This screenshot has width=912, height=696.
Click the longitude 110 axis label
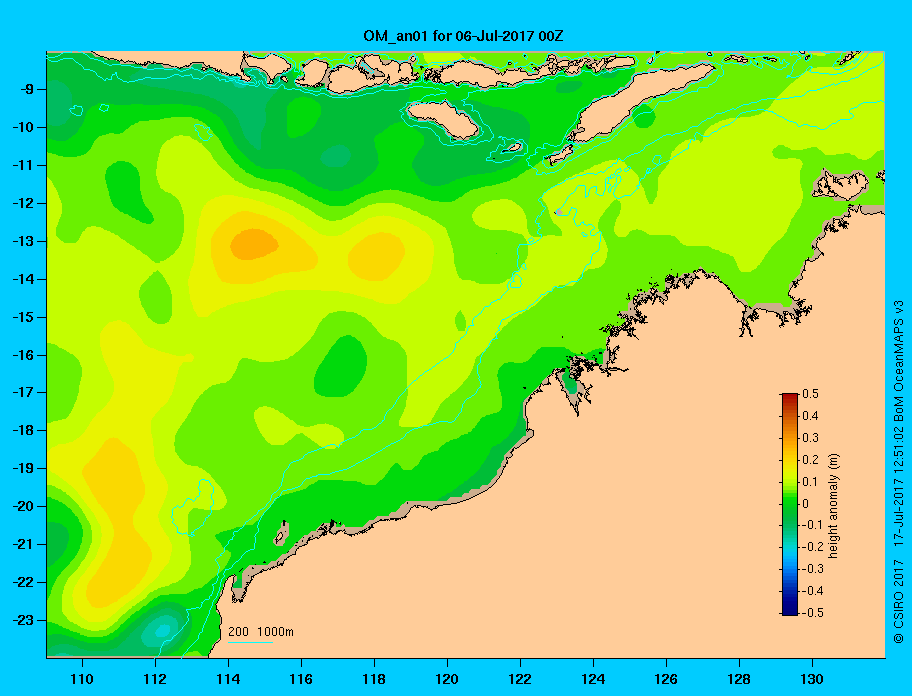(82, 679)
